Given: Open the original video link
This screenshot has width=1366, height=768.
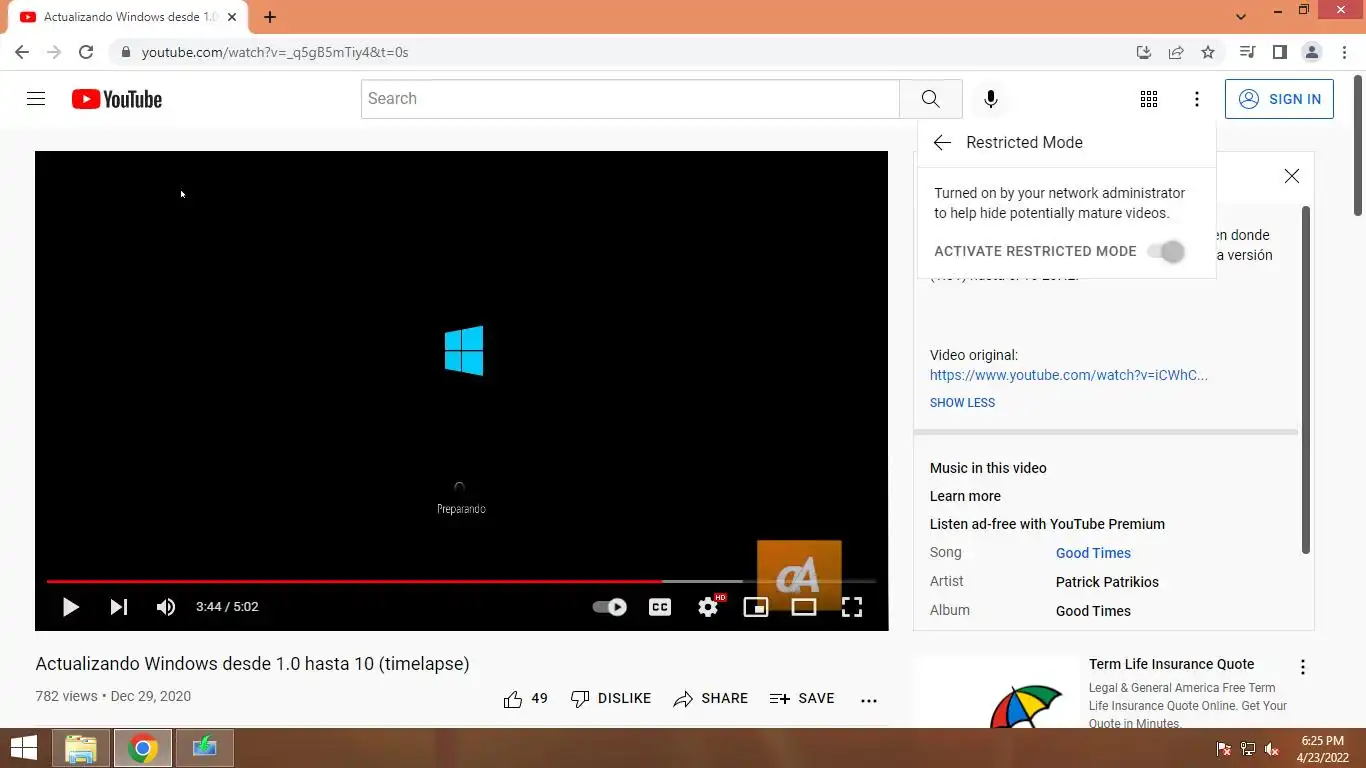Looking at the screenshot, I should click(x=1069, y=375).
